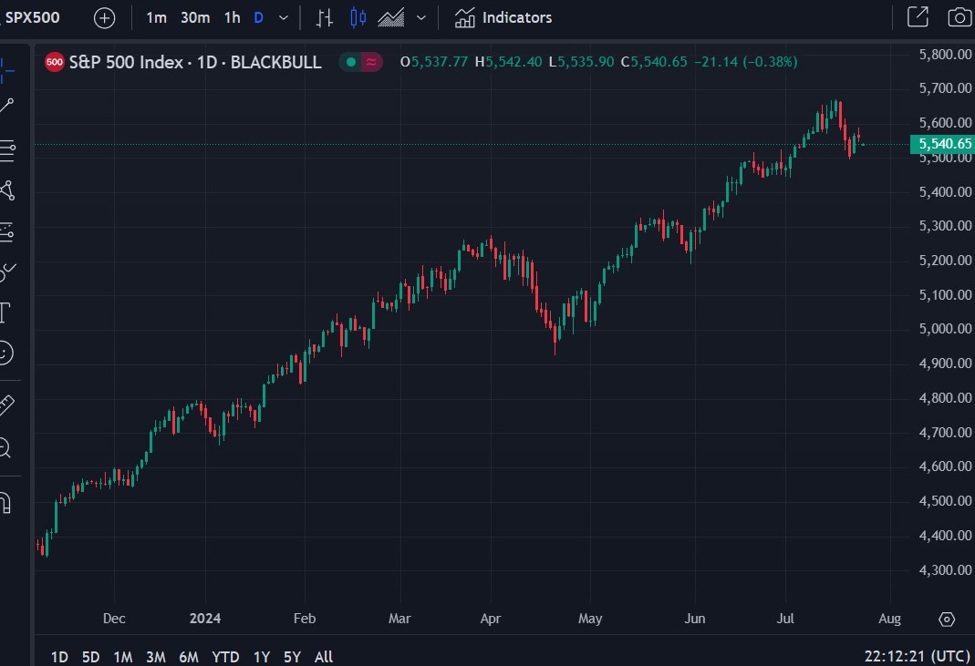Click the 5,540.65 current price label

[941, 144]
